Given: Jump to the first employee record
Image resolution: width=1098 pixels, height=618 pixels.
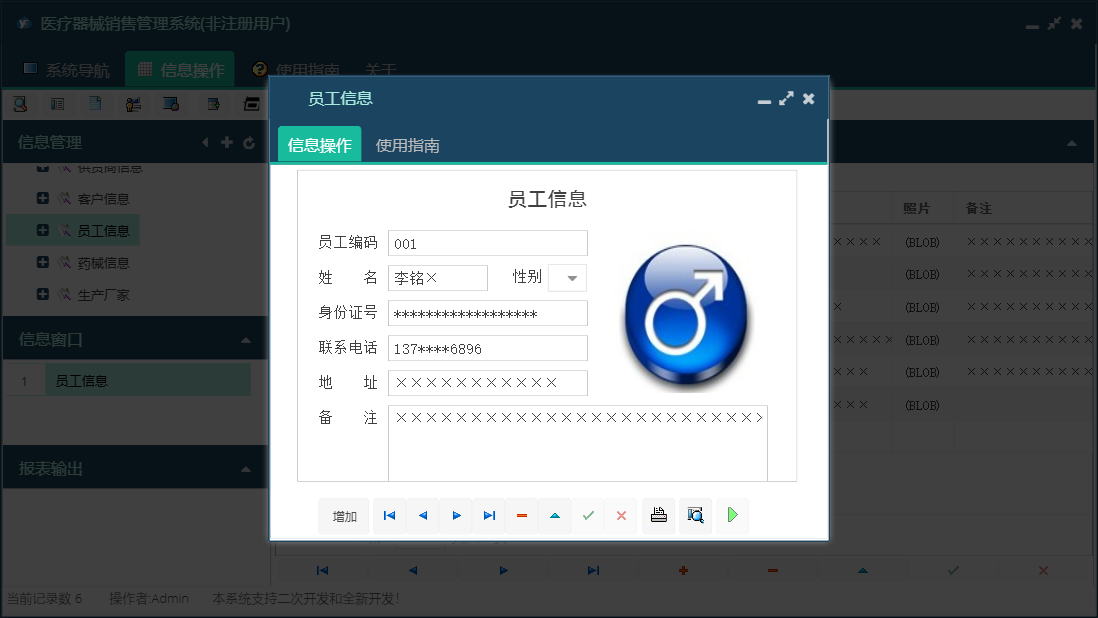Looking at the screenshot, I should coord(389,515).
